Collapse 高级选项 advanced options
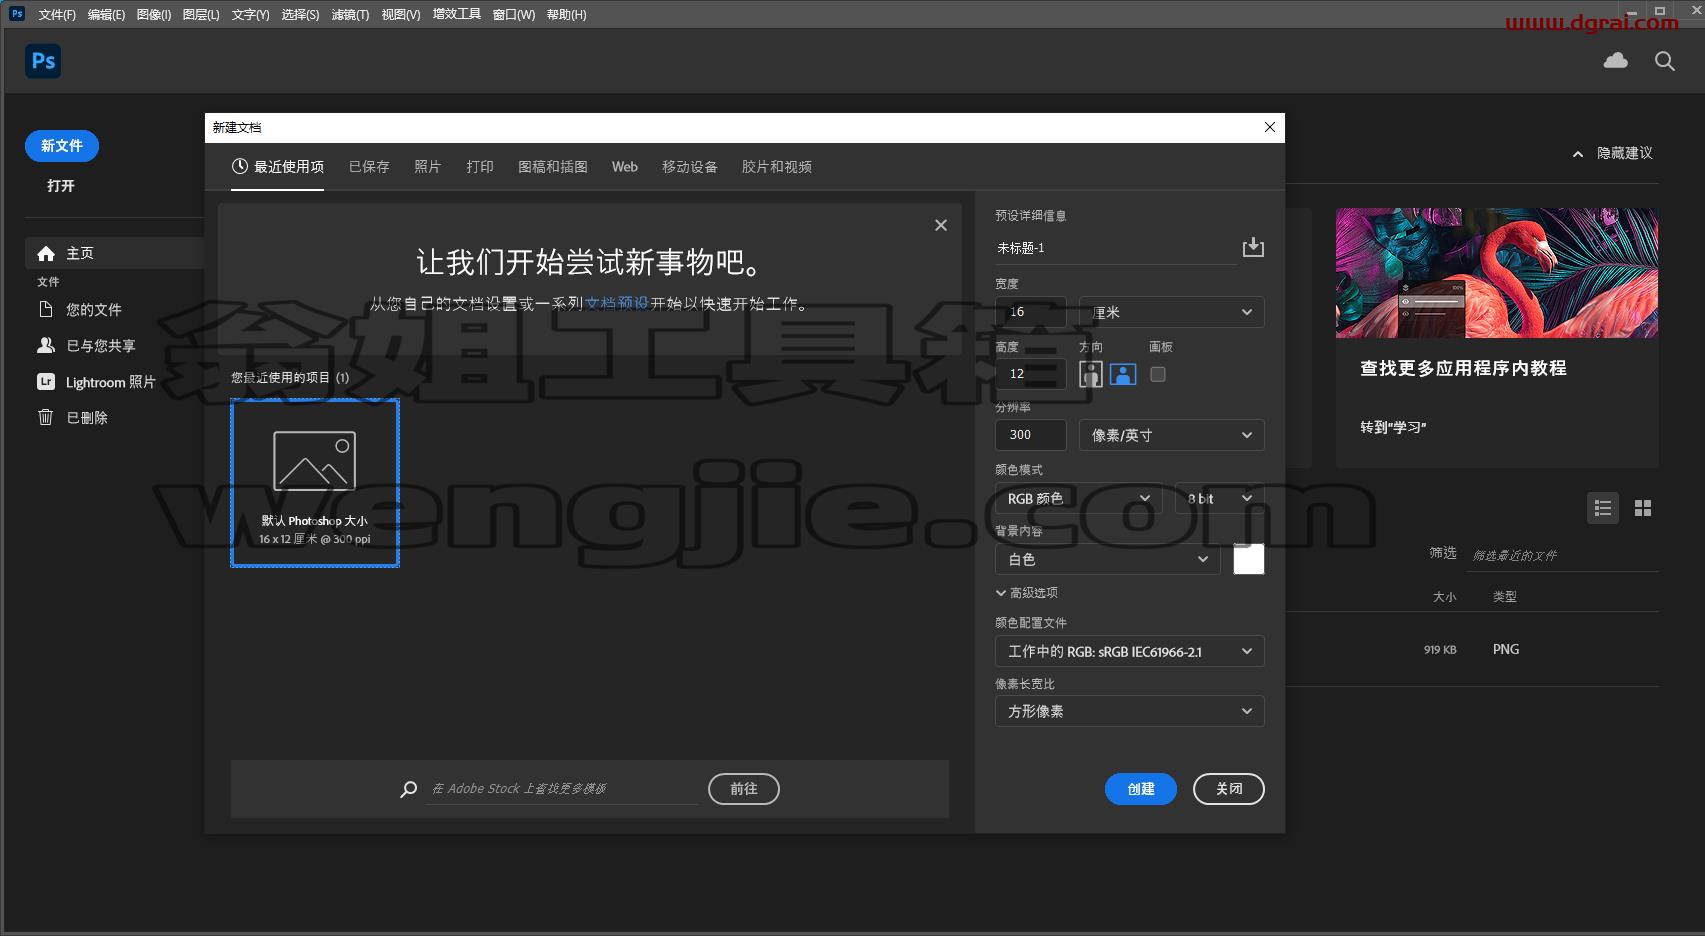The image size is (1705, 936). 1027,593
